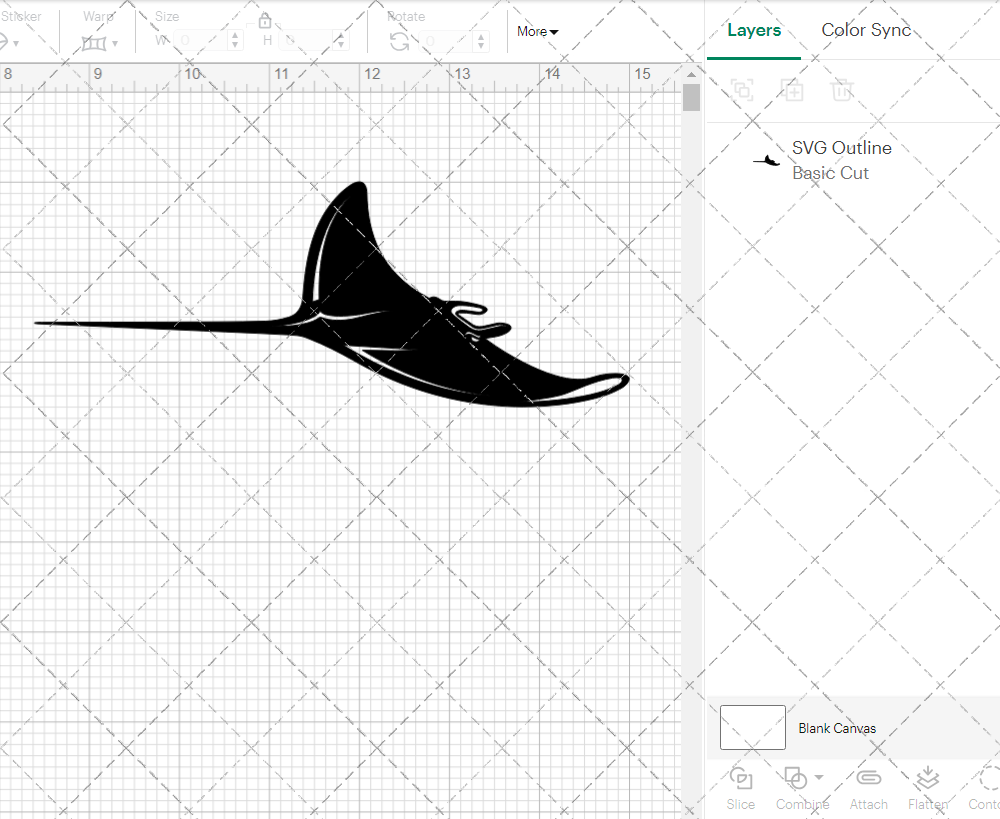Click the Combine shapes icon
Screen dimensions: 1000x819
point(795,778)
